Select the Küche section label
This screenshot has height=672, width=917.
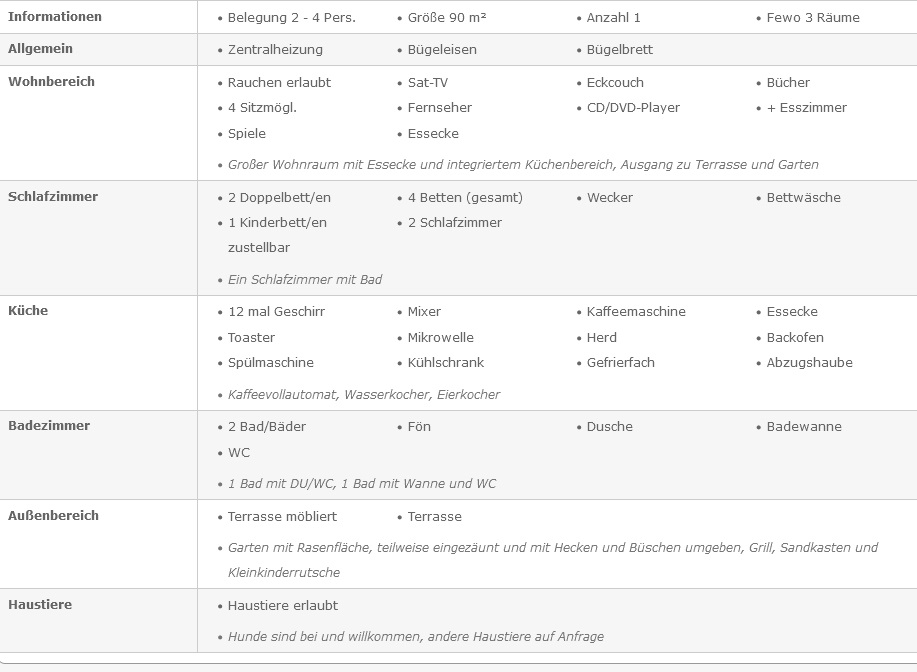click(28, 311)
